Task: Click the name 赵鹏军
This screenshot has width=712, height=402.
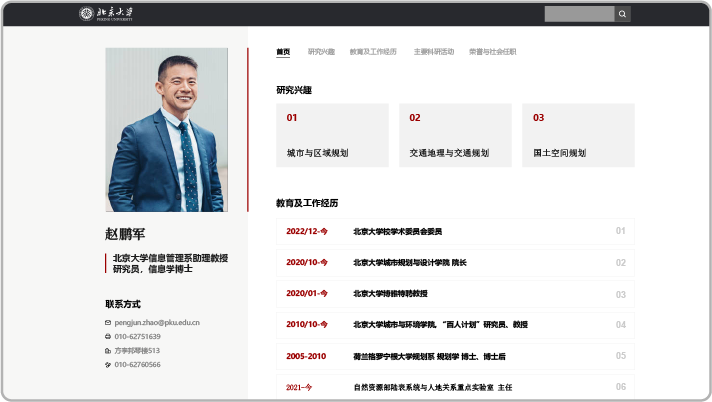Action: click(125, 234)
